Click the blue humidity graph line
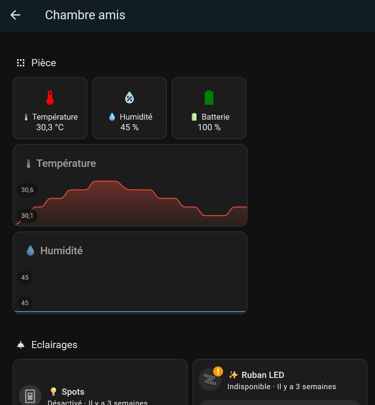 pyautogui.click(x=130, y=312)
